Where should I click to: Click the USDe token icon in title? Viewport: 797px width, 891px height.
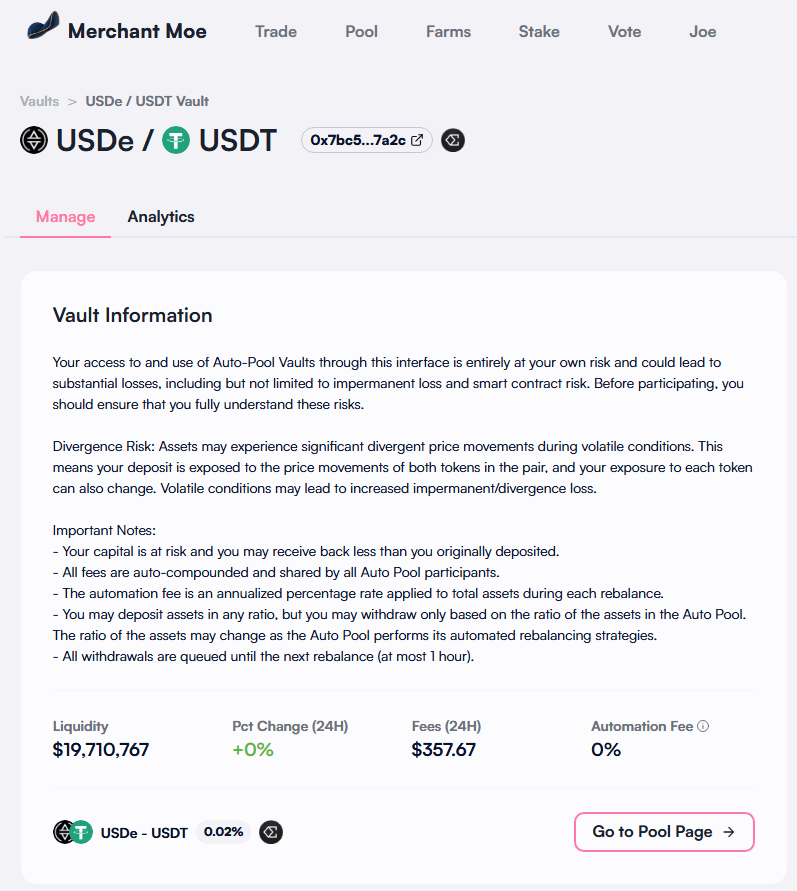[34, 140]
